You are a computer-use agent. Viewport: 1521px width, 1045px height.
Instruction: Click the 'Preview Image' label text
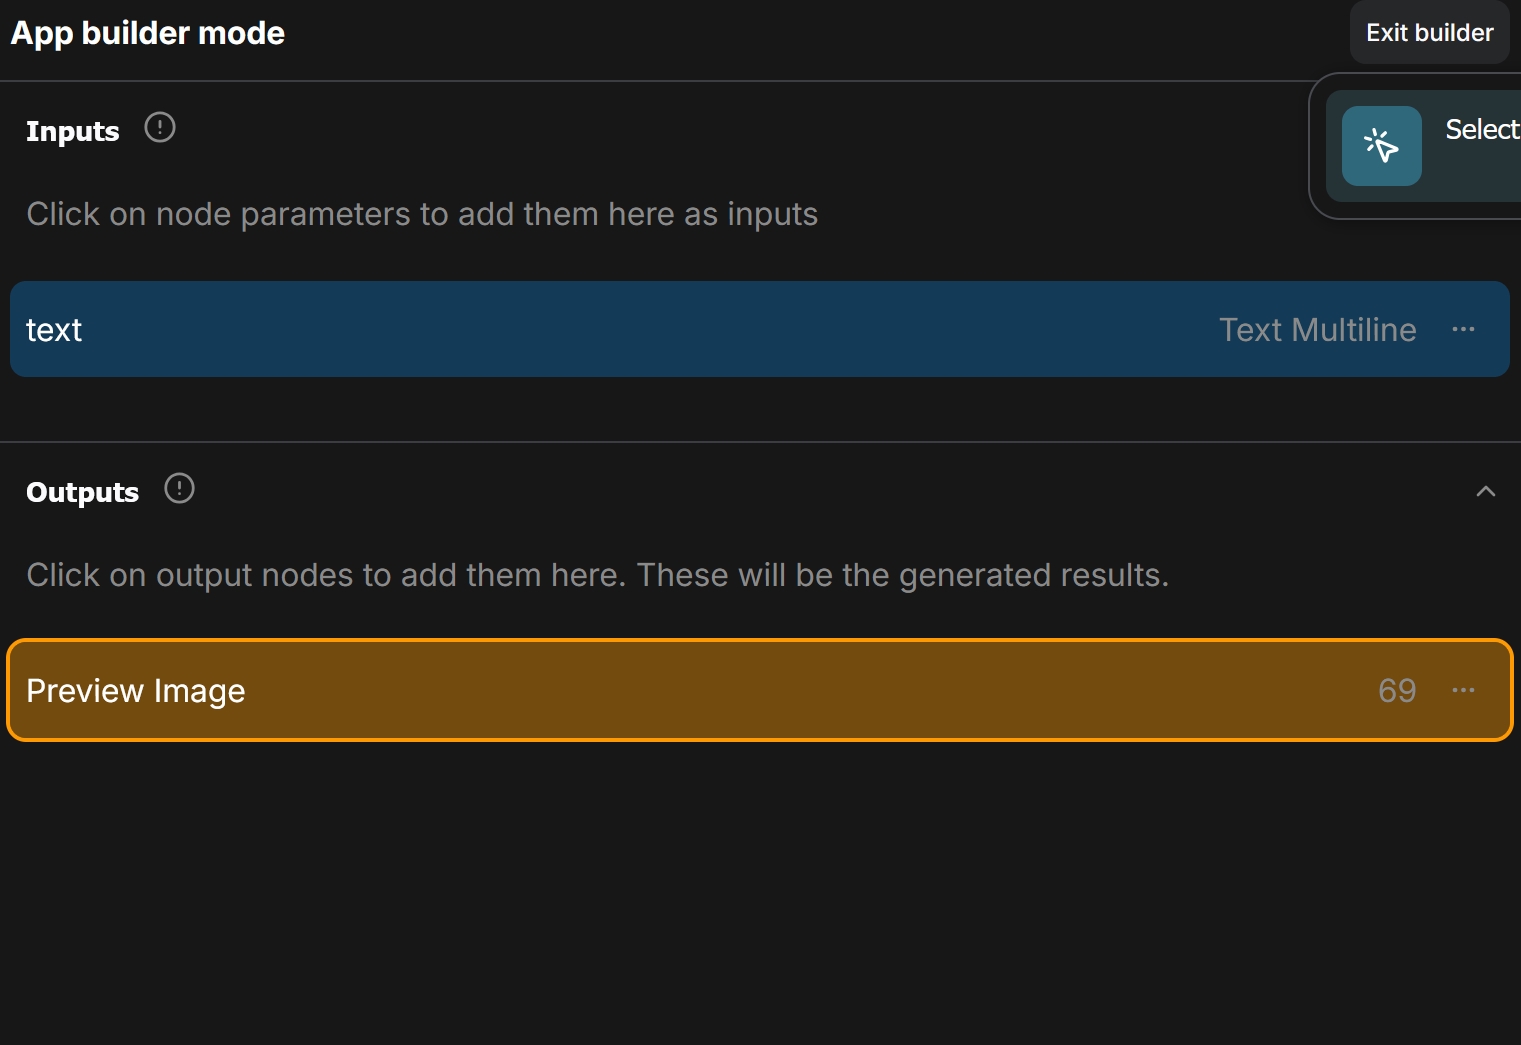136,691
